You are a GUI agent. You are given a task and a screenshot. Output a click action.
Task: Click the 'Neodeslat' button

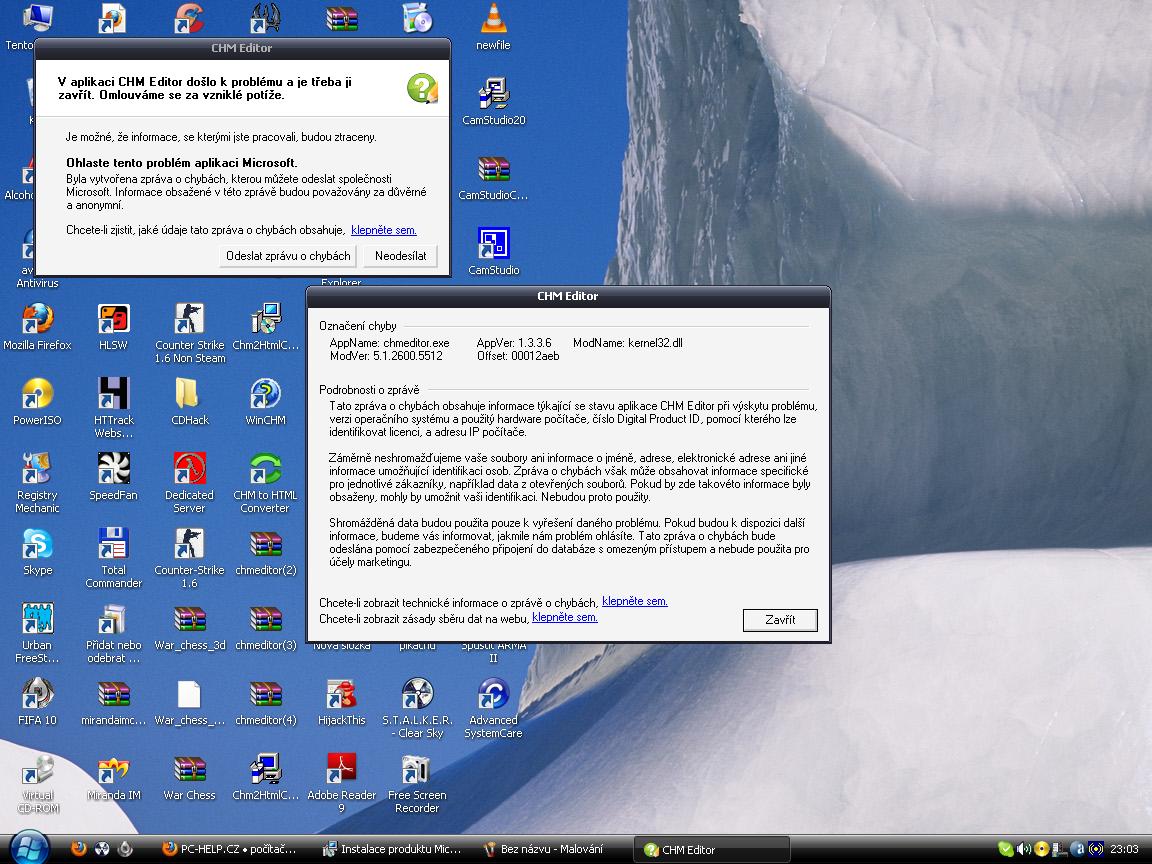click(x=400, y=256)
